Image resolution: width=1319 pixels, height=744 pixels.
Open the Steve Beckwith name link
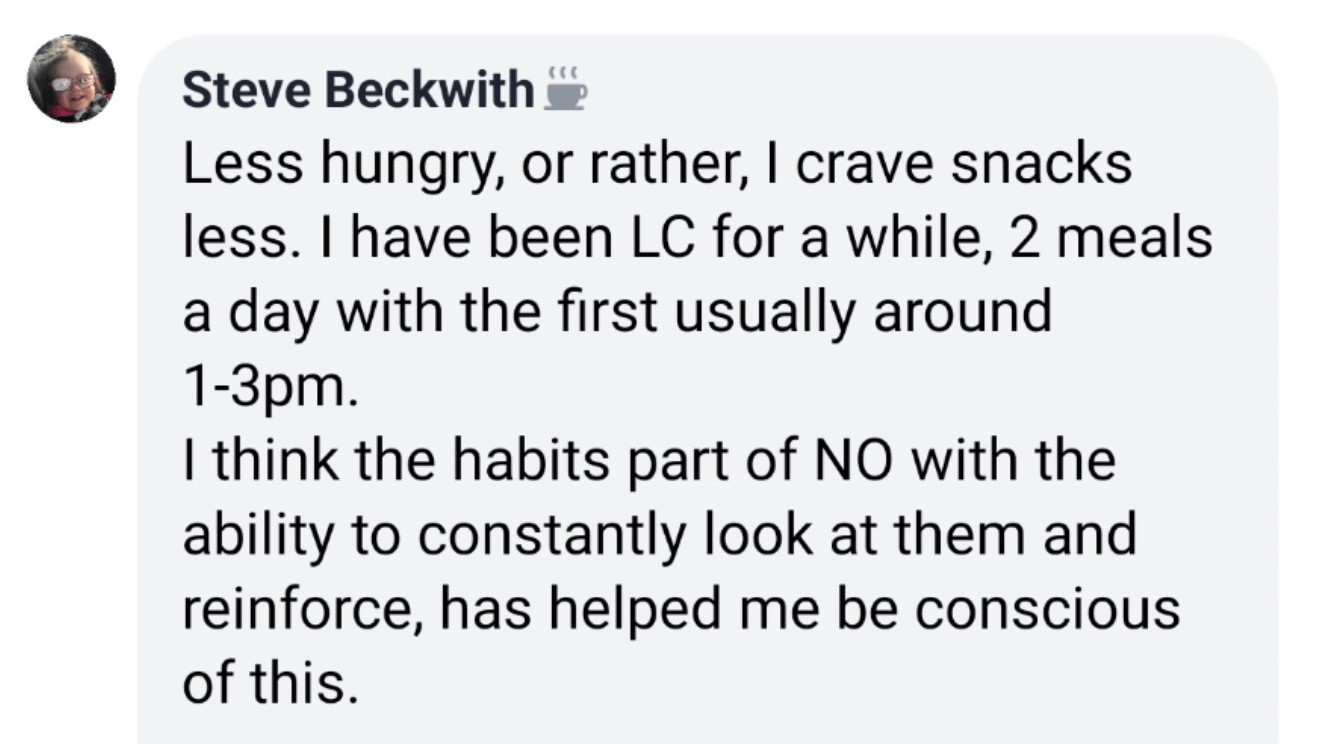click(358, 92)
